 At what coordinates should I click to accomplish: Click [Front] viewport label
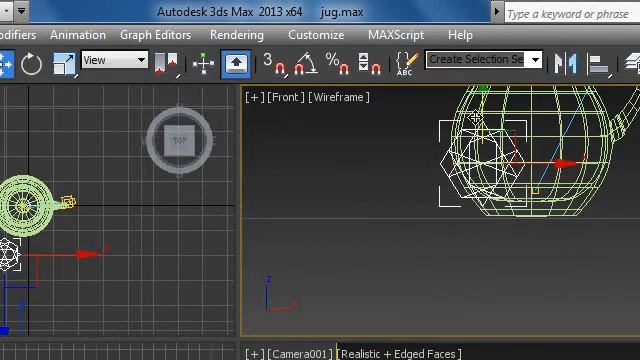tap(286, 97)
